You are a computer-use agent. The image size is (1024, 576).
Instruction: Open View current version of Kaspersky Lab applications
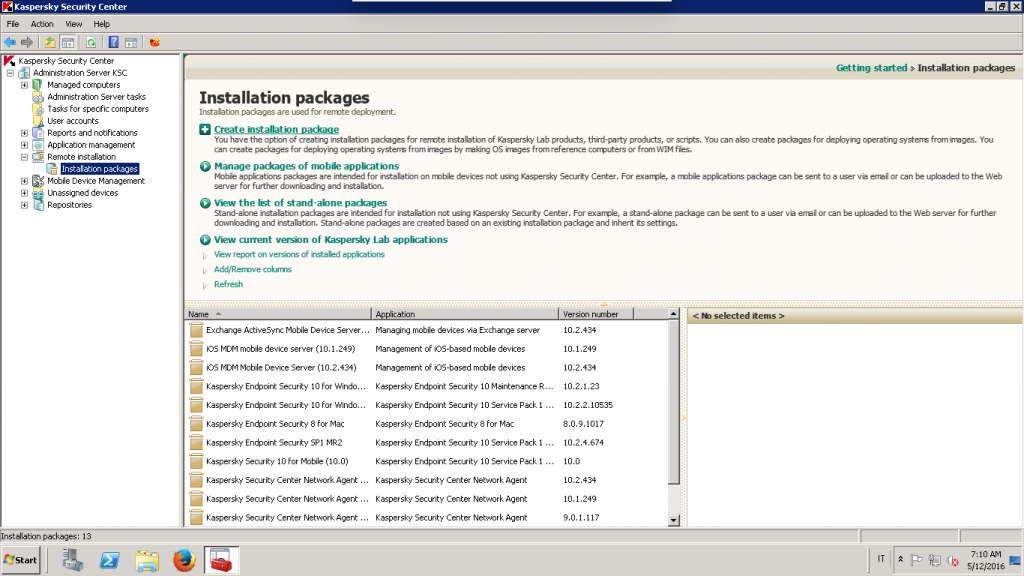point(331,240)
